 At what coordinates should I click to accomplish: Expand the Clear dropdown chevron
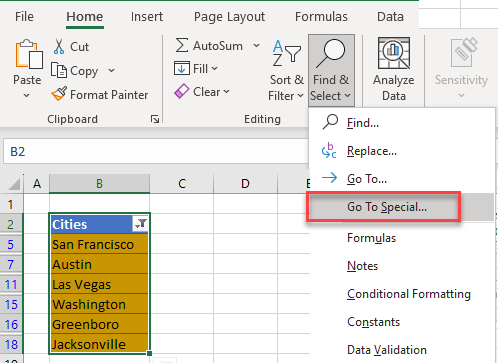[x=226, y=91]
